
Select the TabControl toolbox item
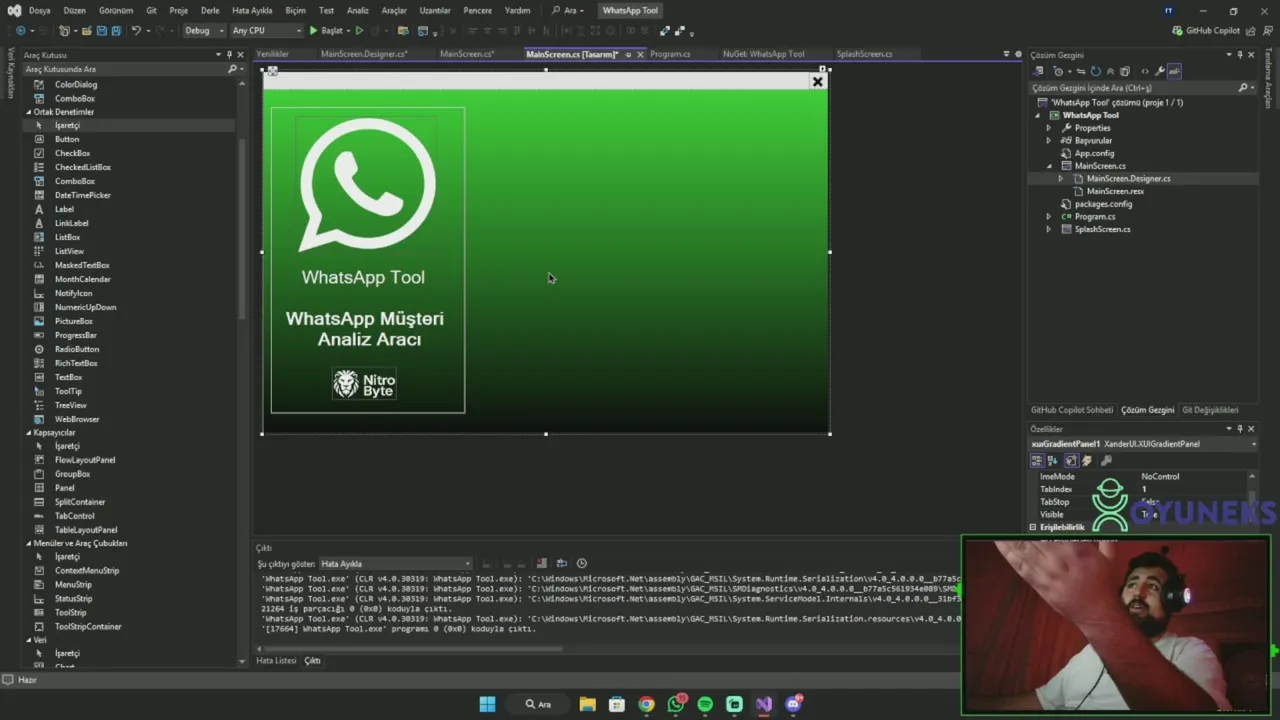(74, 516)
